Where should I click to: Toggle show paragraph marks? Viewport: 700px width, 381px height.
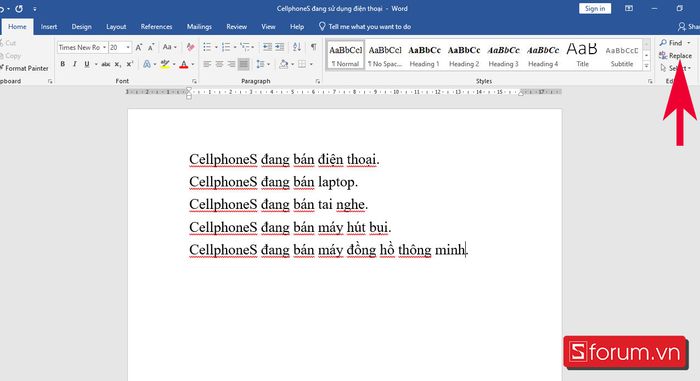point(314,47)
